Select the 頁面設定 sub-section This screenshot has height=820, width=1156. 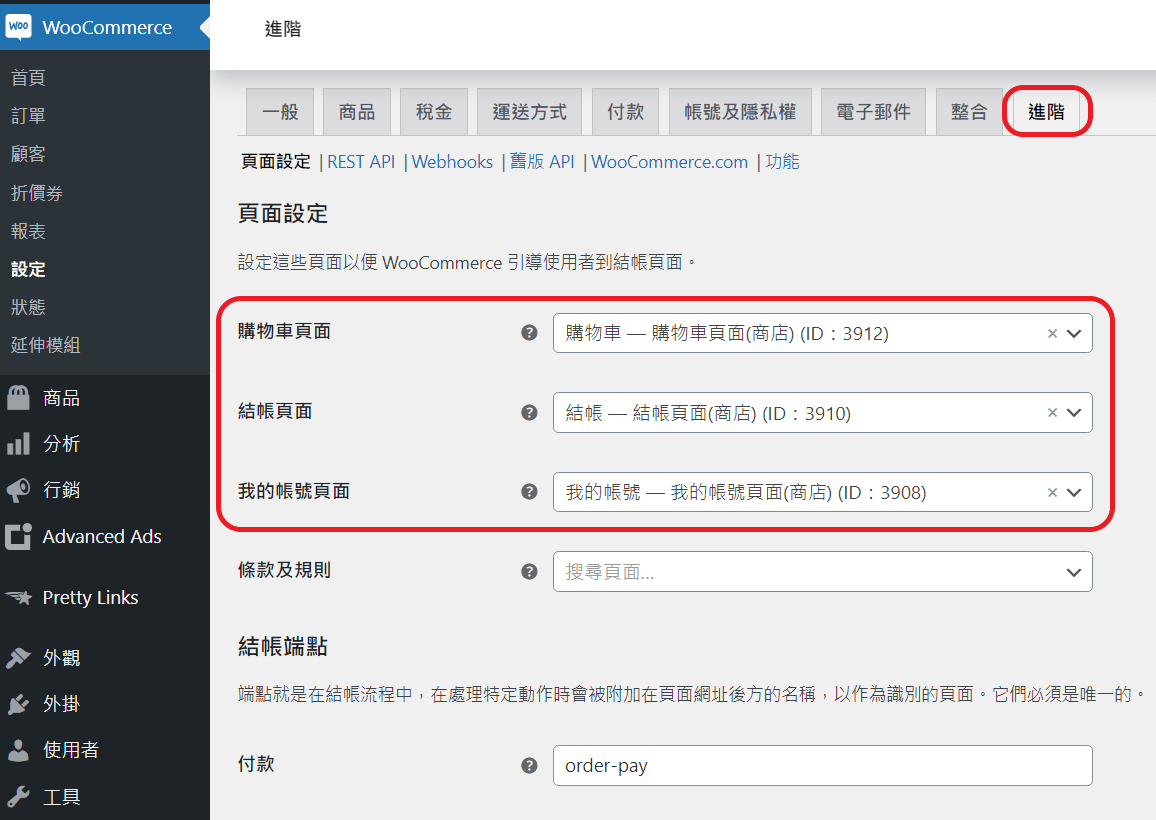(x=276, y=161)
